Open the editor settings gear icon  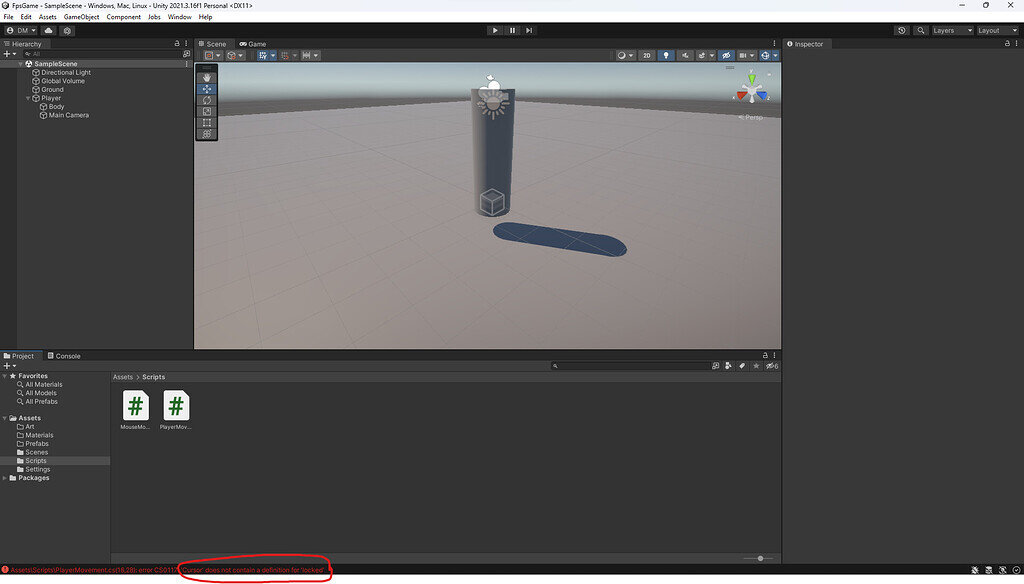click(x=67, y=30)
